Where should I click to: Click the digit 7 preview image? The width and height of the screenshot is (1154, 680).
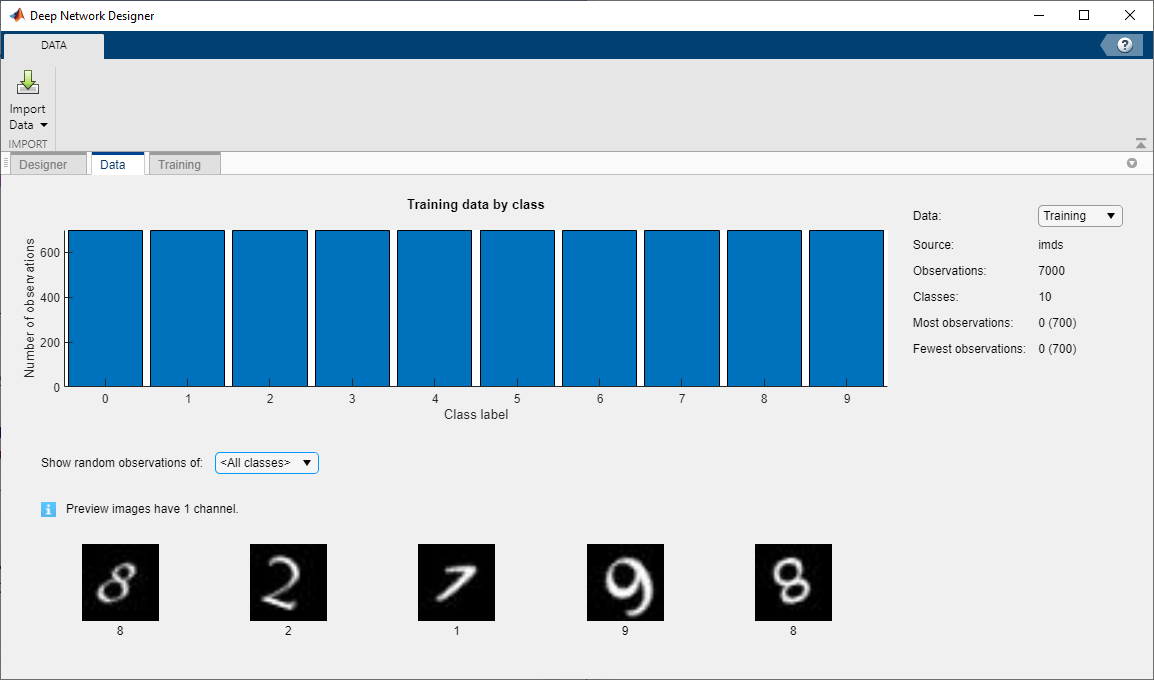coord(456,582)
